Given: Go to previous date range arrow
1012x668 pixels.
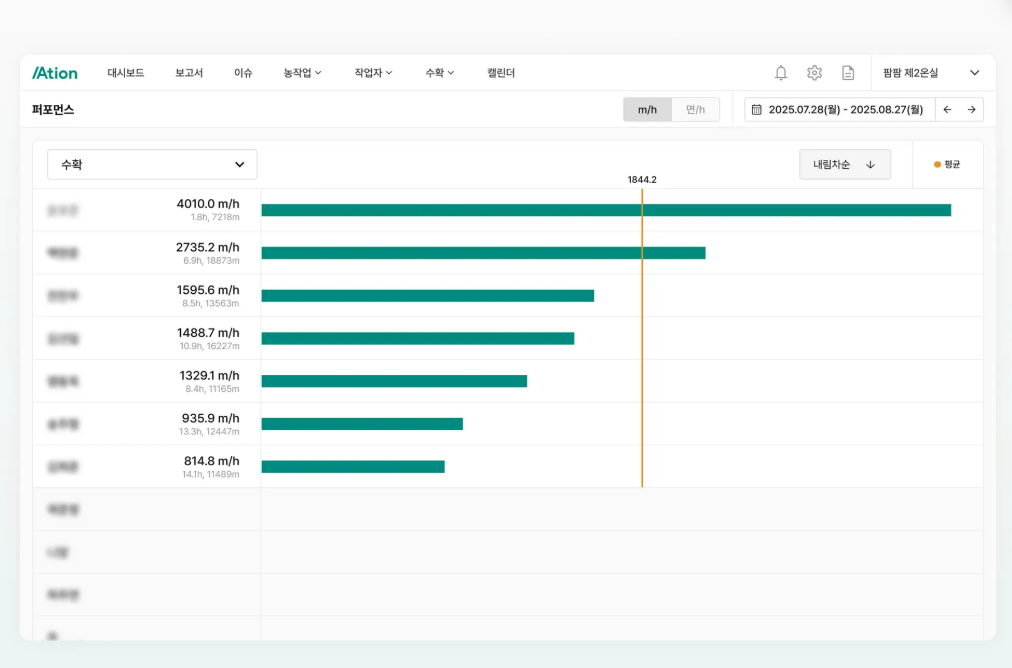Looking at the screenshot, I should pyautogui.click(x=948, y=110).
